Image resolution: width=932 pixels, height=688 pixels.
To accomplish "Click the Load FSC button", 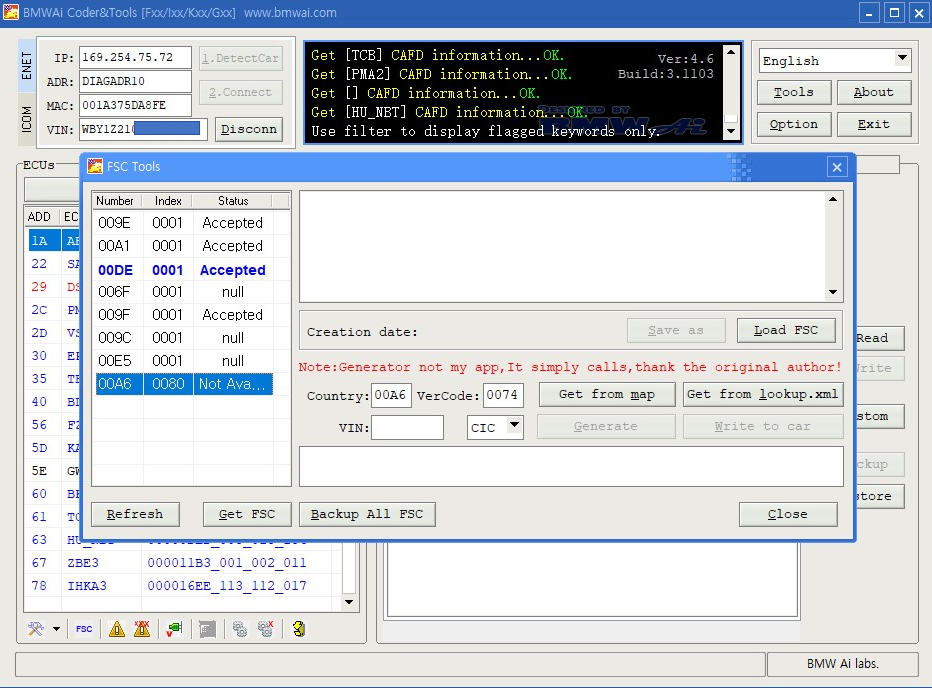I will point(786,330).
